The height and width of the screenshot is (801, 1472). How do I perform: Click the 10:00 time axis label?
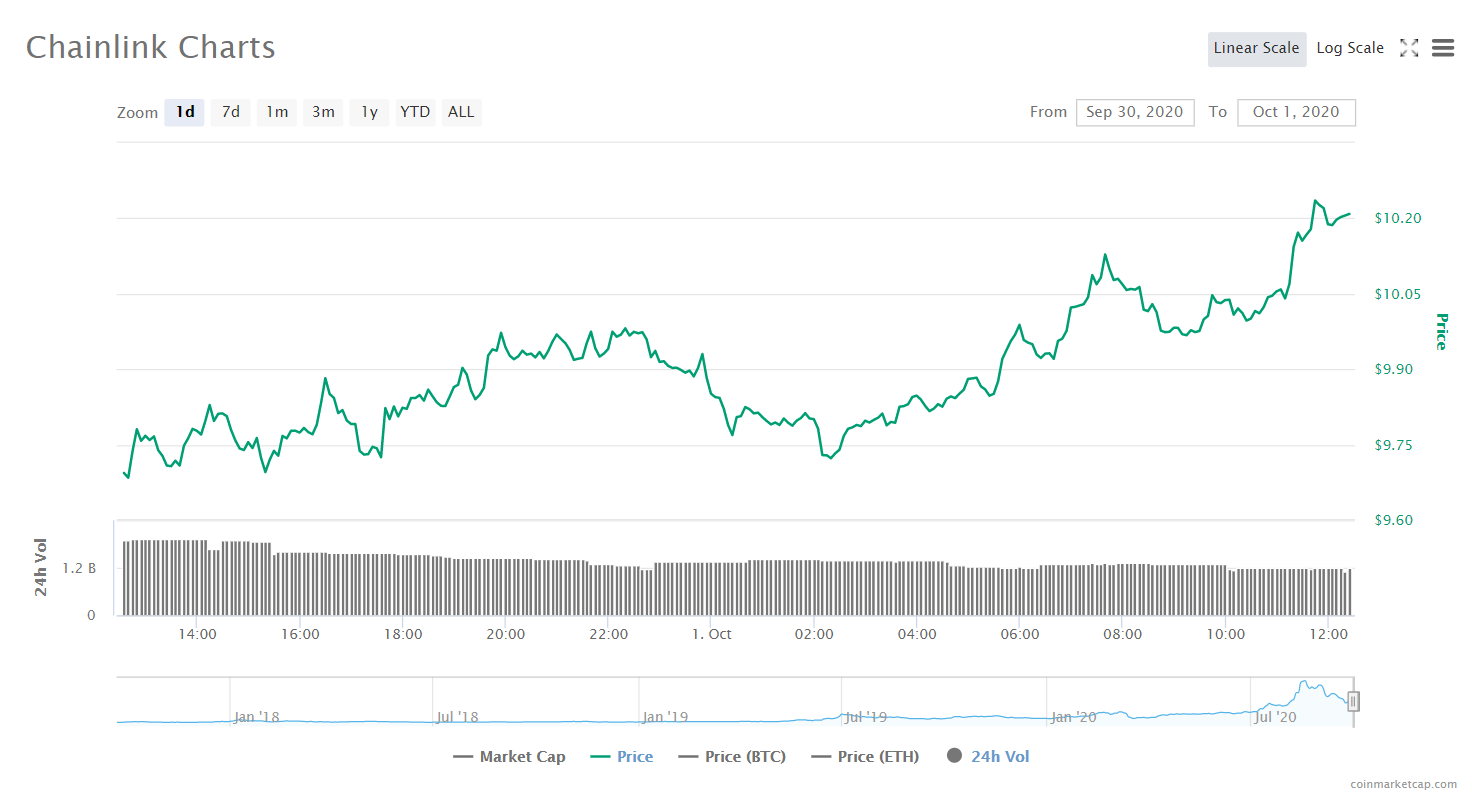[x=1226, y=634]
